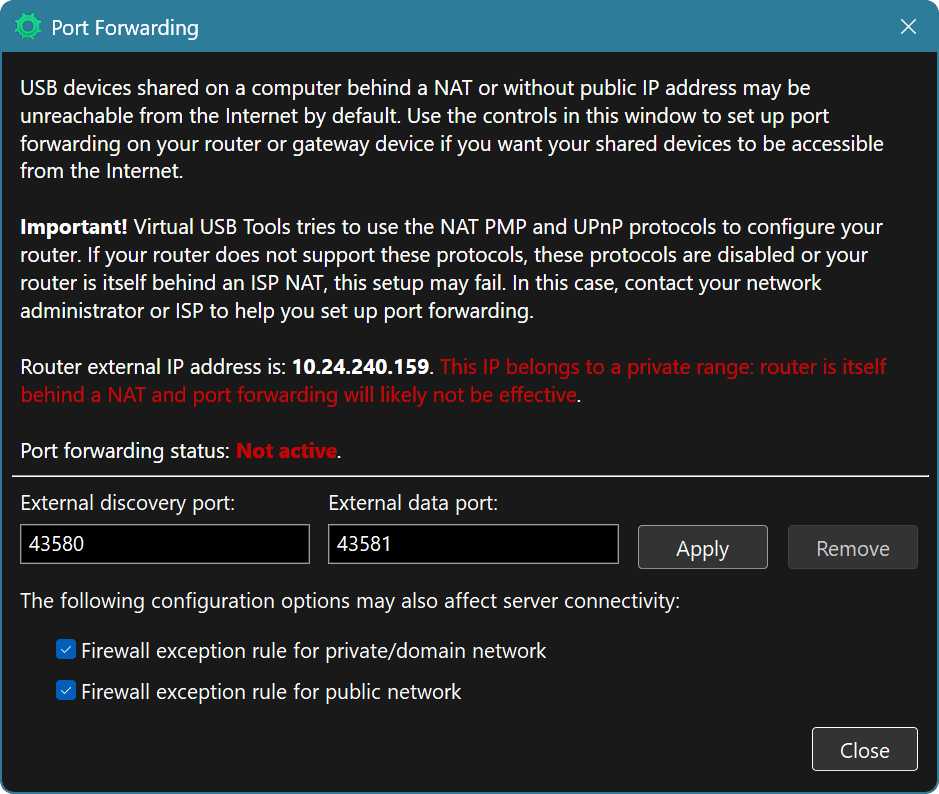Uncheck firewall exception rule for public network
Image resolution: width=939 pixels, height=794 pixels.
pyautogui.click(x=65, y=690)
